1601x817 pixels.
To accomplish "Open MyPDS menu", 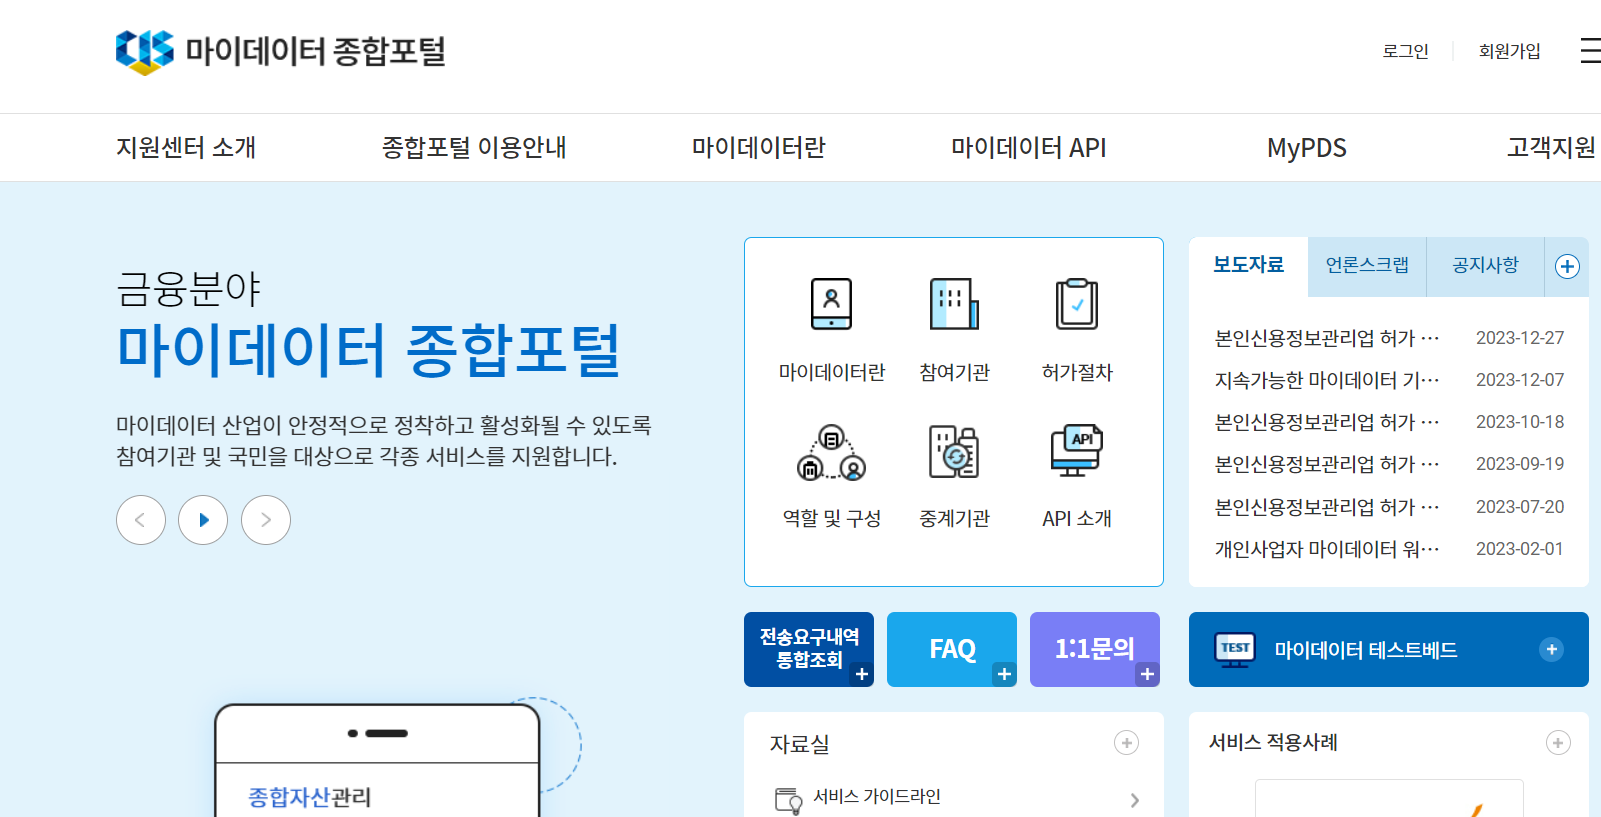I will pyautogui.click(x=1307, y=148).
